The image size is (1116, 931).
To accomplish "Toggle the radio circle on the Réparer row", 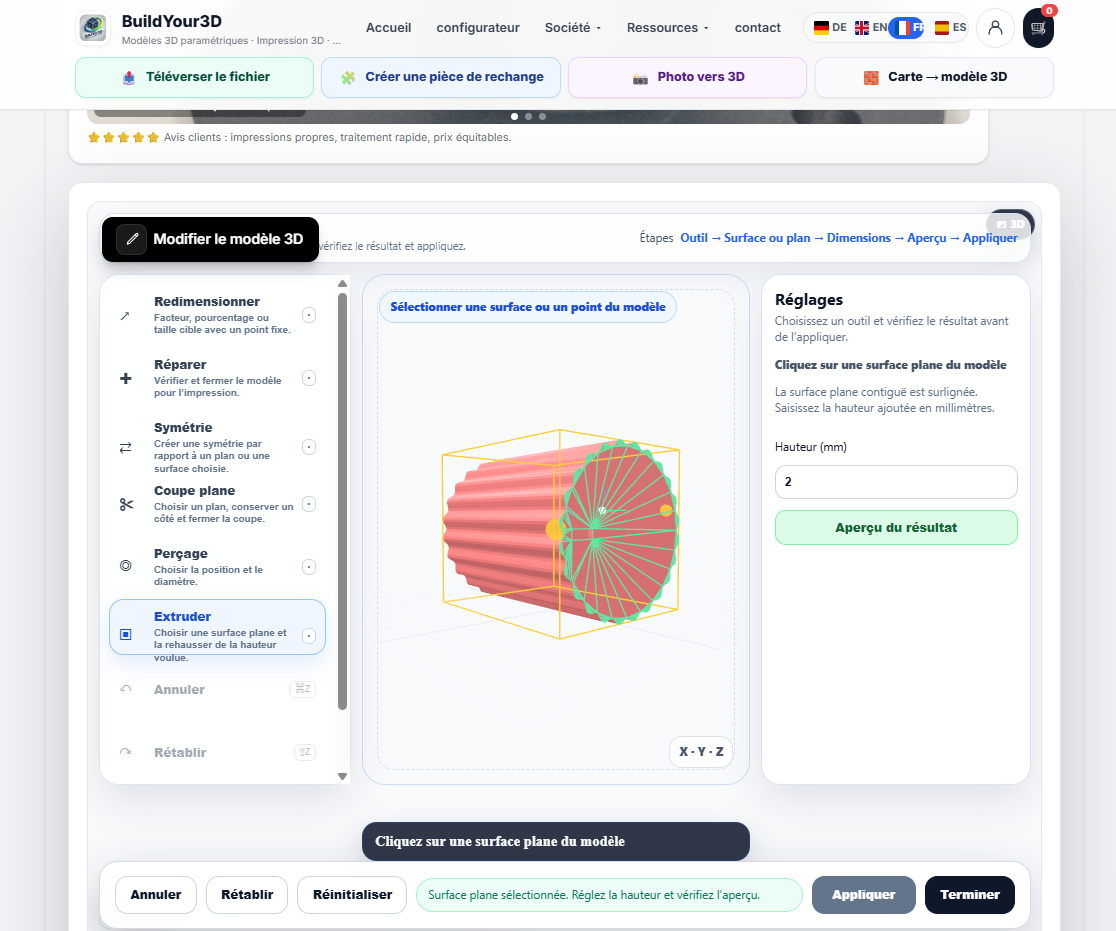I will click(309, 378).
